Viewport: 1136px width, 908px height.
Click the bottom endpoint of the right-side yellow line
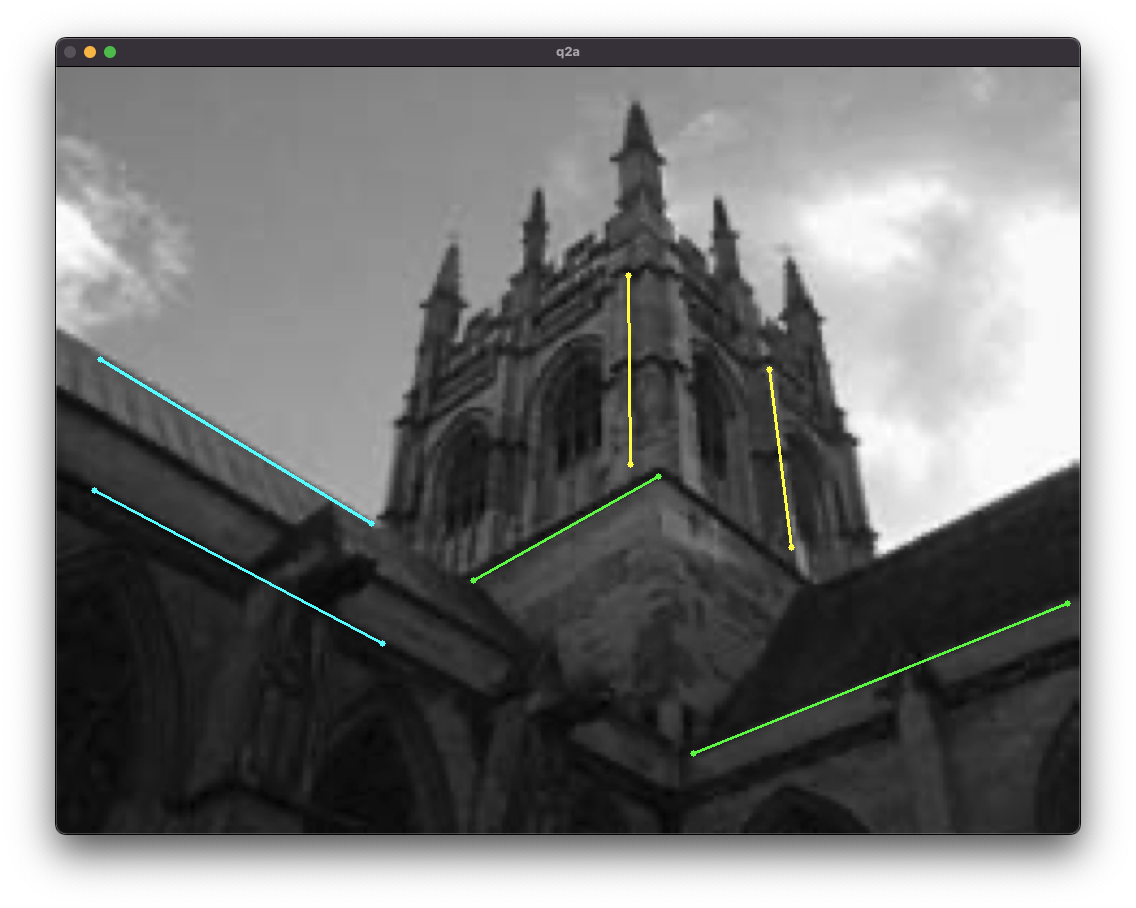[791, 548]
